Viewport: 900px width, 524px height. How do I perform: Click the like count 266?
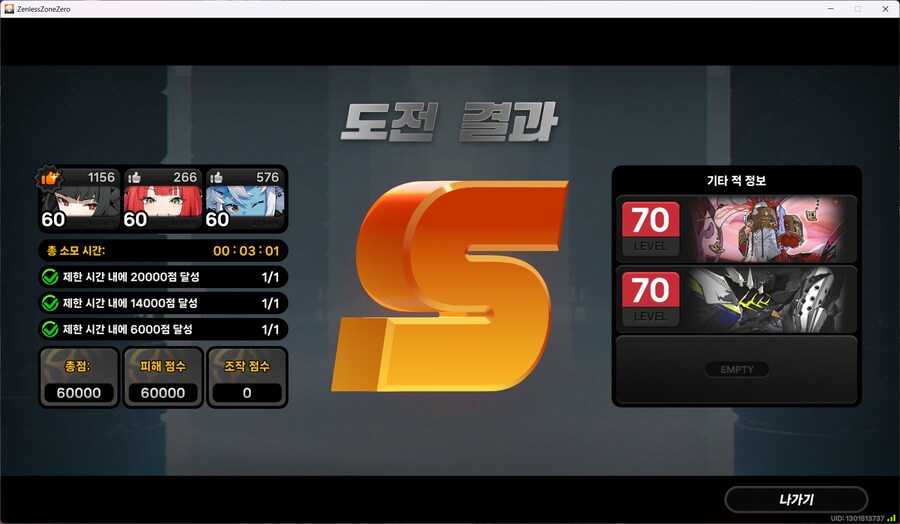pyautogui.click(x=185, y=177)
